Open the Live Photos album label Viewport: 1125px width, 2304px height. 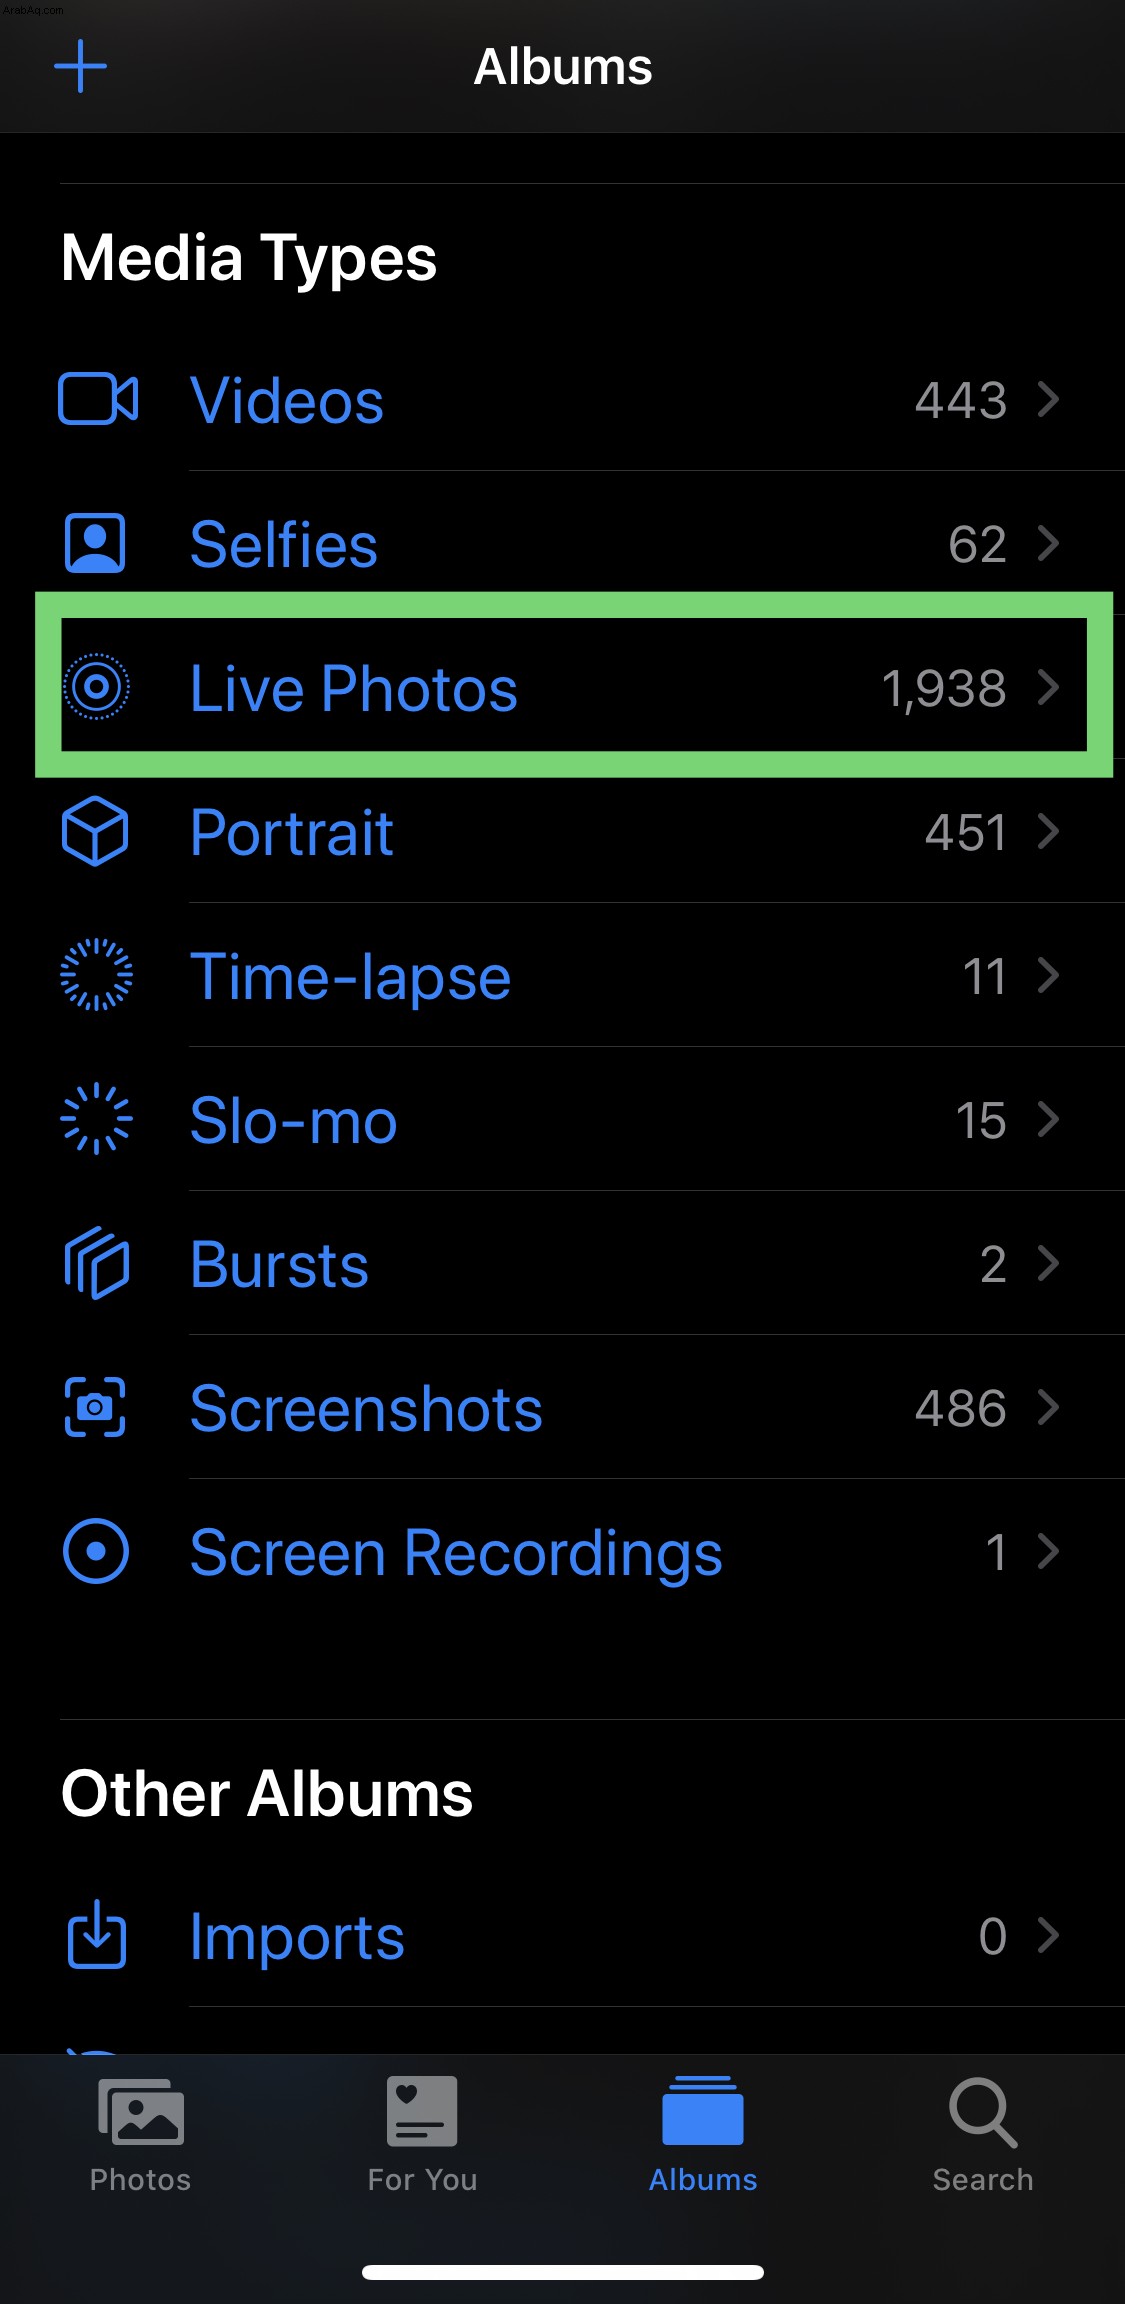click(354, 689)
